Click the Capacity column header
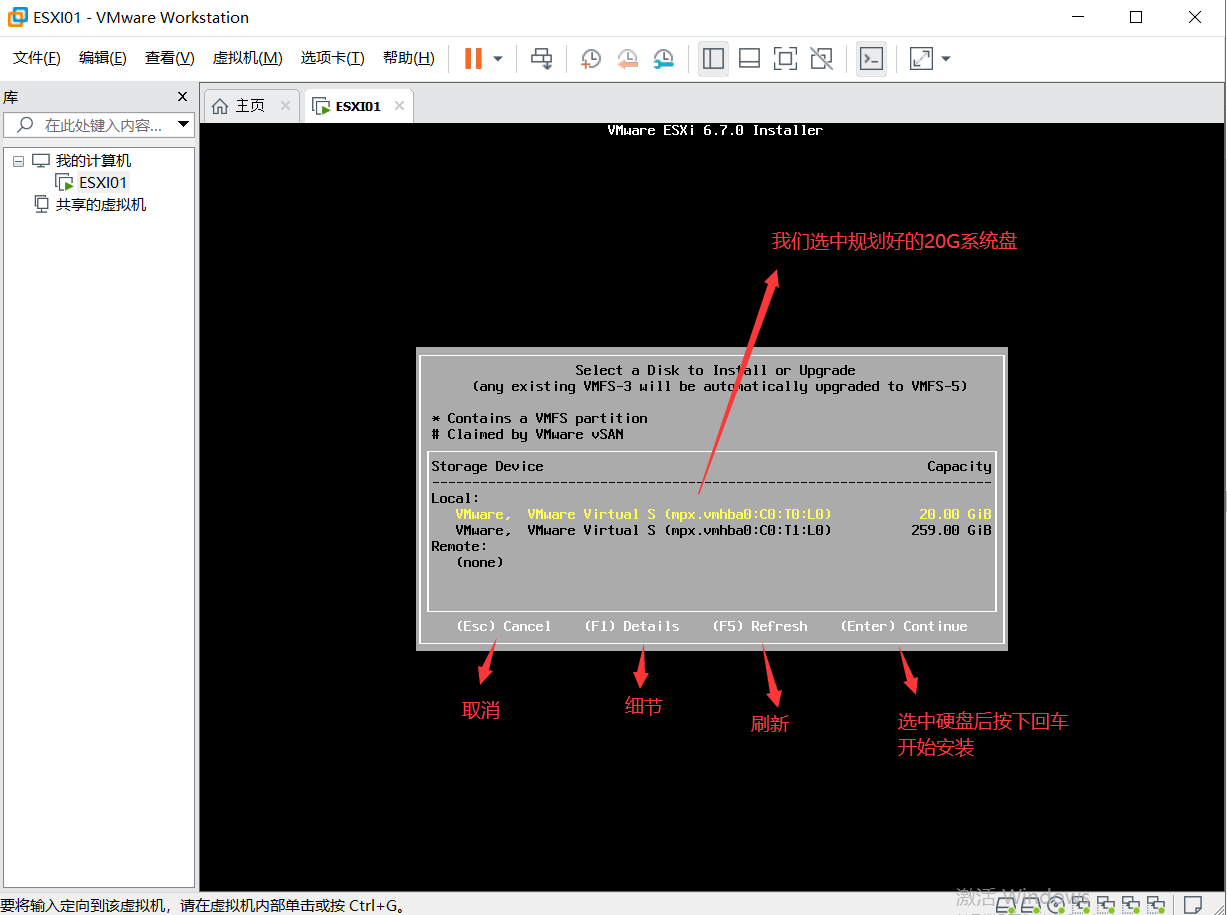Screen dimensions: 1227x915 click(x=960, y=466)
